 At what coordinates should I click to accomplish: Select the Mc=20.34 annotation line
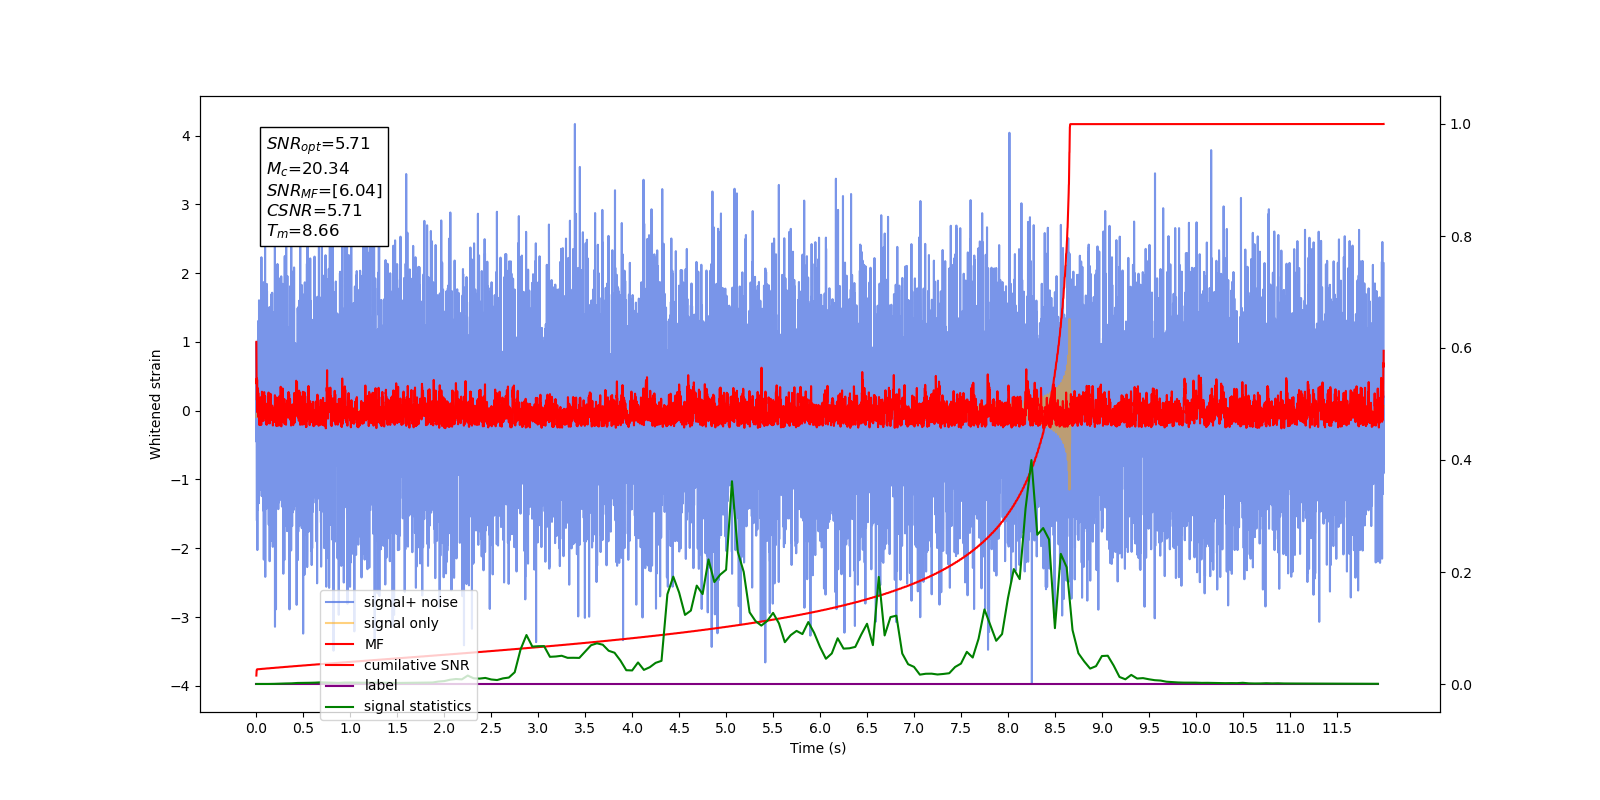308,168
